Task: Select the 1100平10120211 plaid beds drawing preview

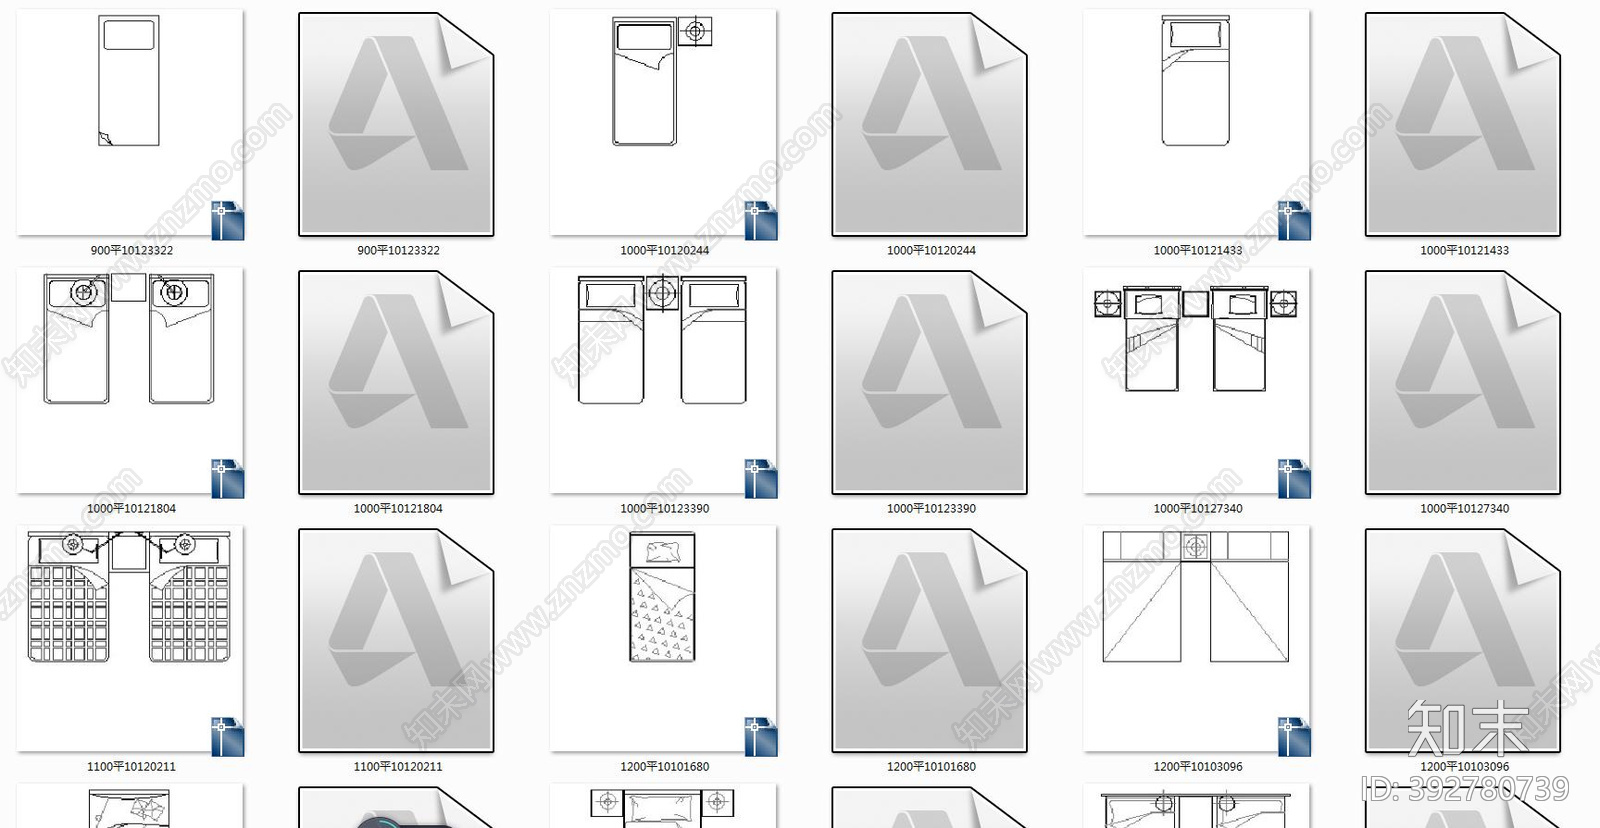Action: [130, 639]
